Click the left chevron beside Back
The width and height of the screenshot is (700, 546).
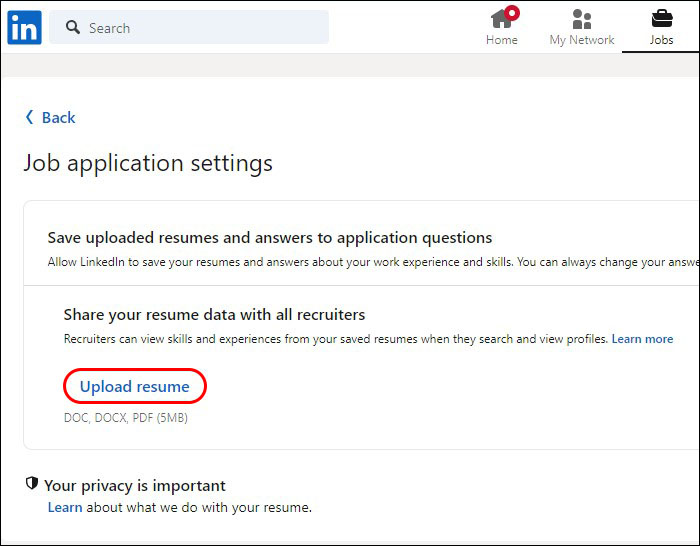(x=29, y=118)
